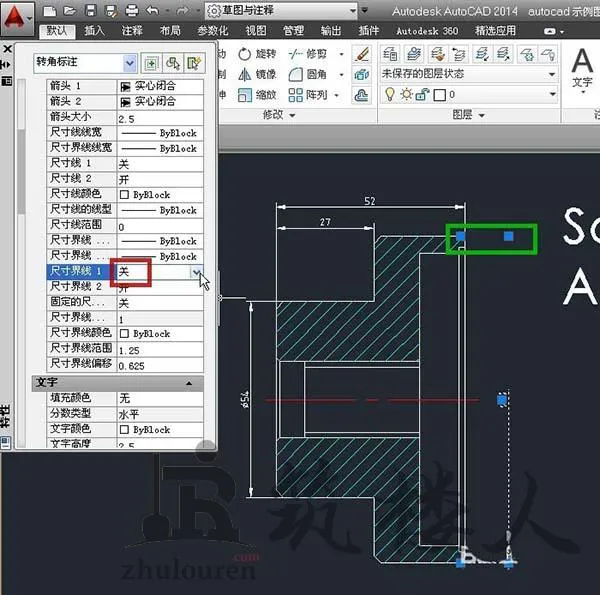Click the Quick Select icon in Properties
600x595 pixels.
click(x=195, y=63)
